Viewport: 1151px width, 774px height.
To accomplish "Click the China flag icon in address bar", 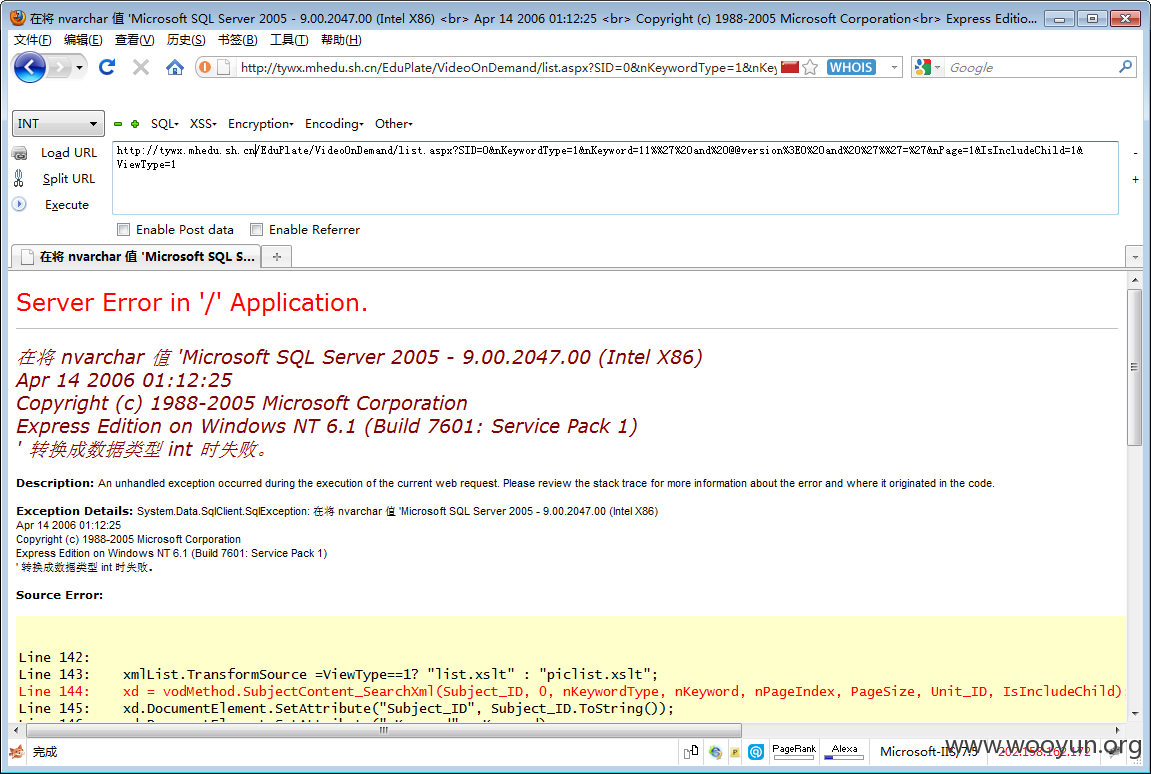I will 790,68.
